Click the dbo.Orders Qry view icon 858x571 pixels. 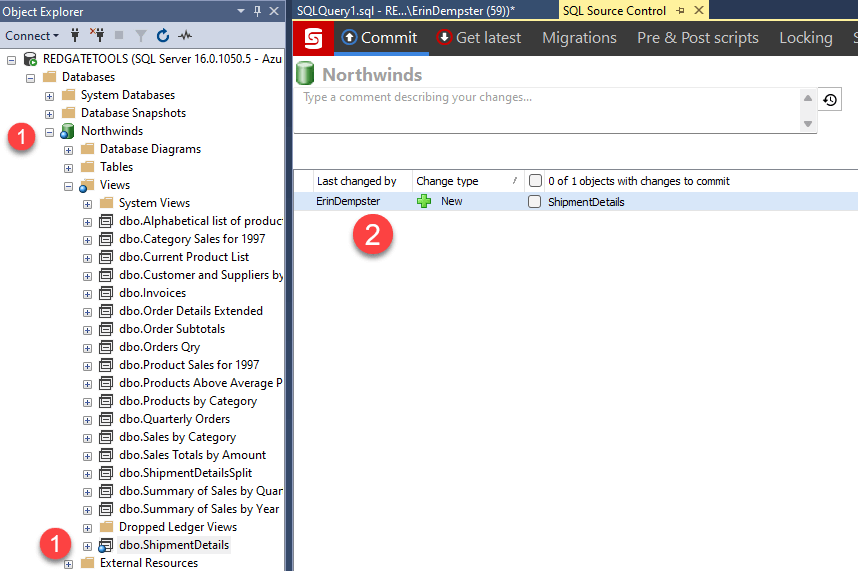point(106,347)
